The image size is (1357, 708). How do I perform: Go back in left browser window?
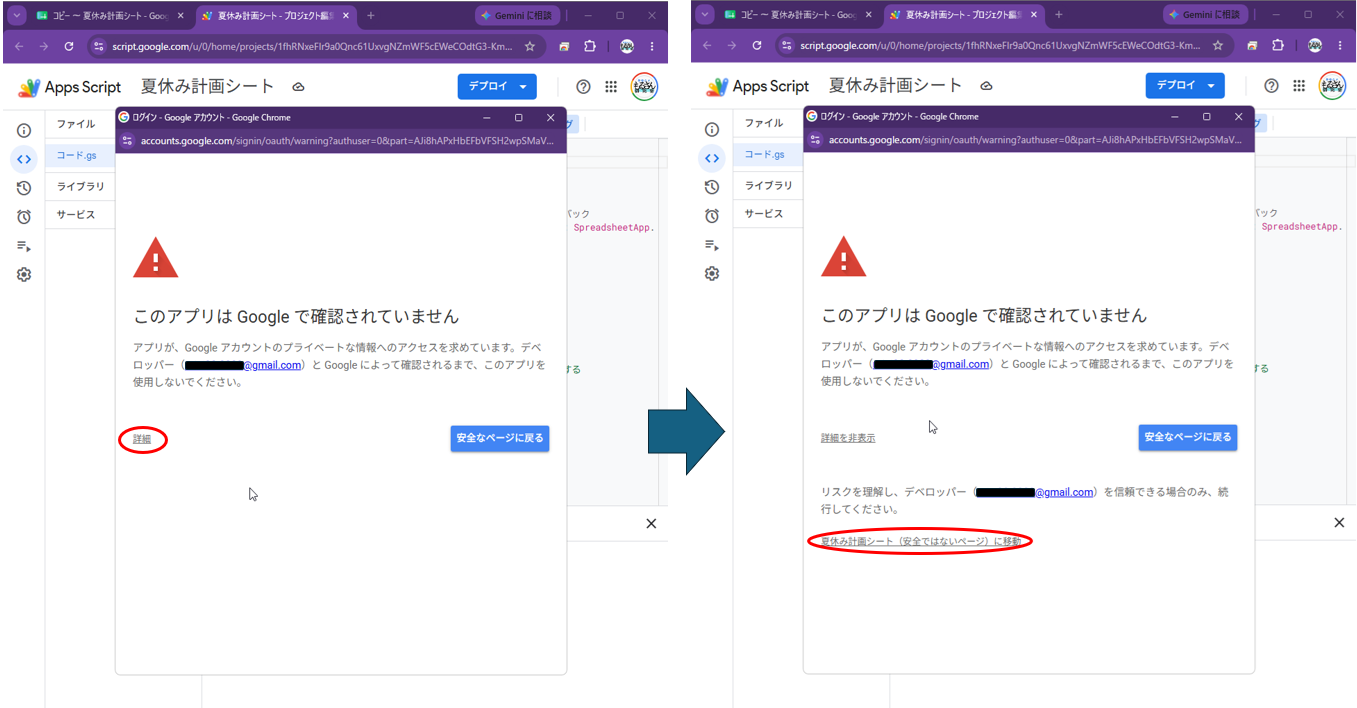click(19, 46)
